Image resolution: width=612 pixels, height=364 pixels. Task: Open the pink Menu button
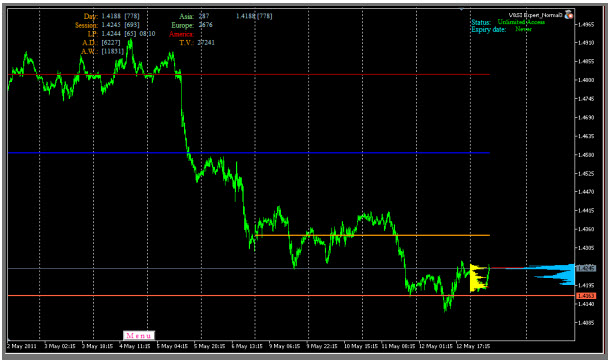pyautogui.click(x=139, y=336)
